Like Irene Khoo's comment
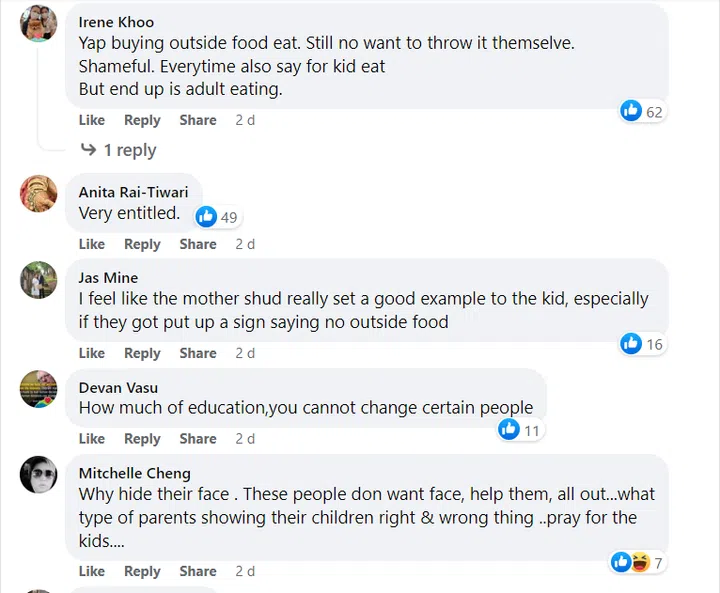This screenshot has width=720, height=593. (92, 120)
